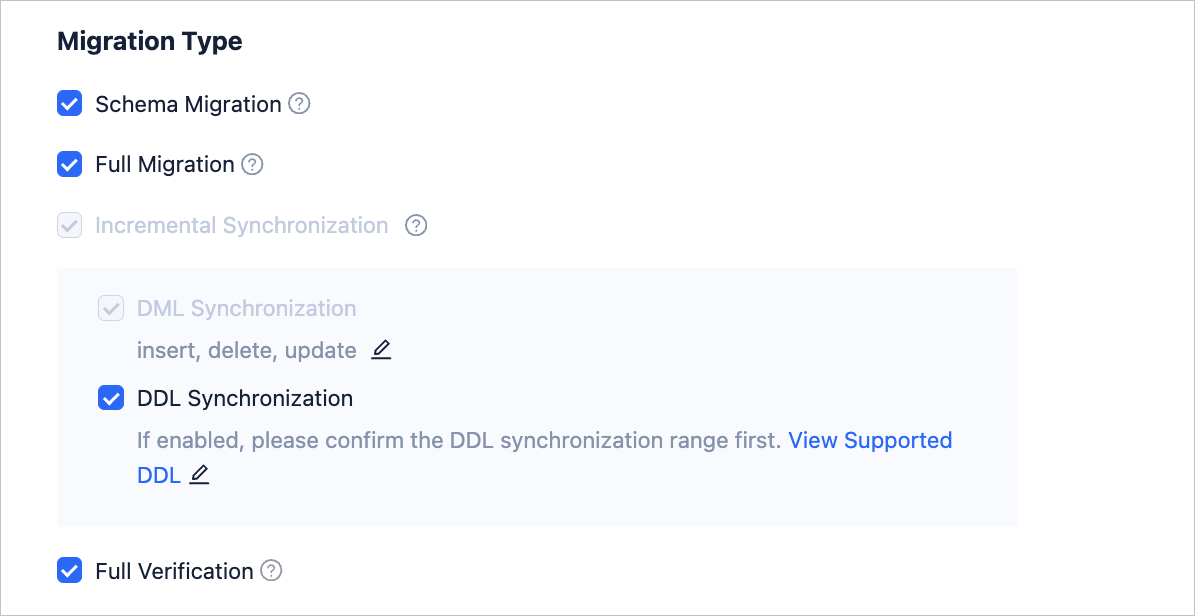Screen dimensions: 1195x616
Task: Click the disabled DML Synchronization checkbox
Action: (110, 308)
